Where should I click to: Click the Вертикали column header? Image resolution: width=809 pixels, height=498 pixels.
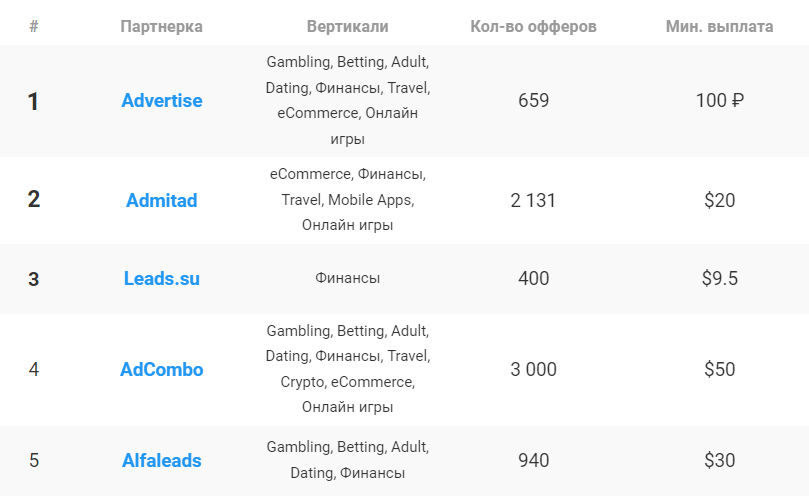coord(348,26)
